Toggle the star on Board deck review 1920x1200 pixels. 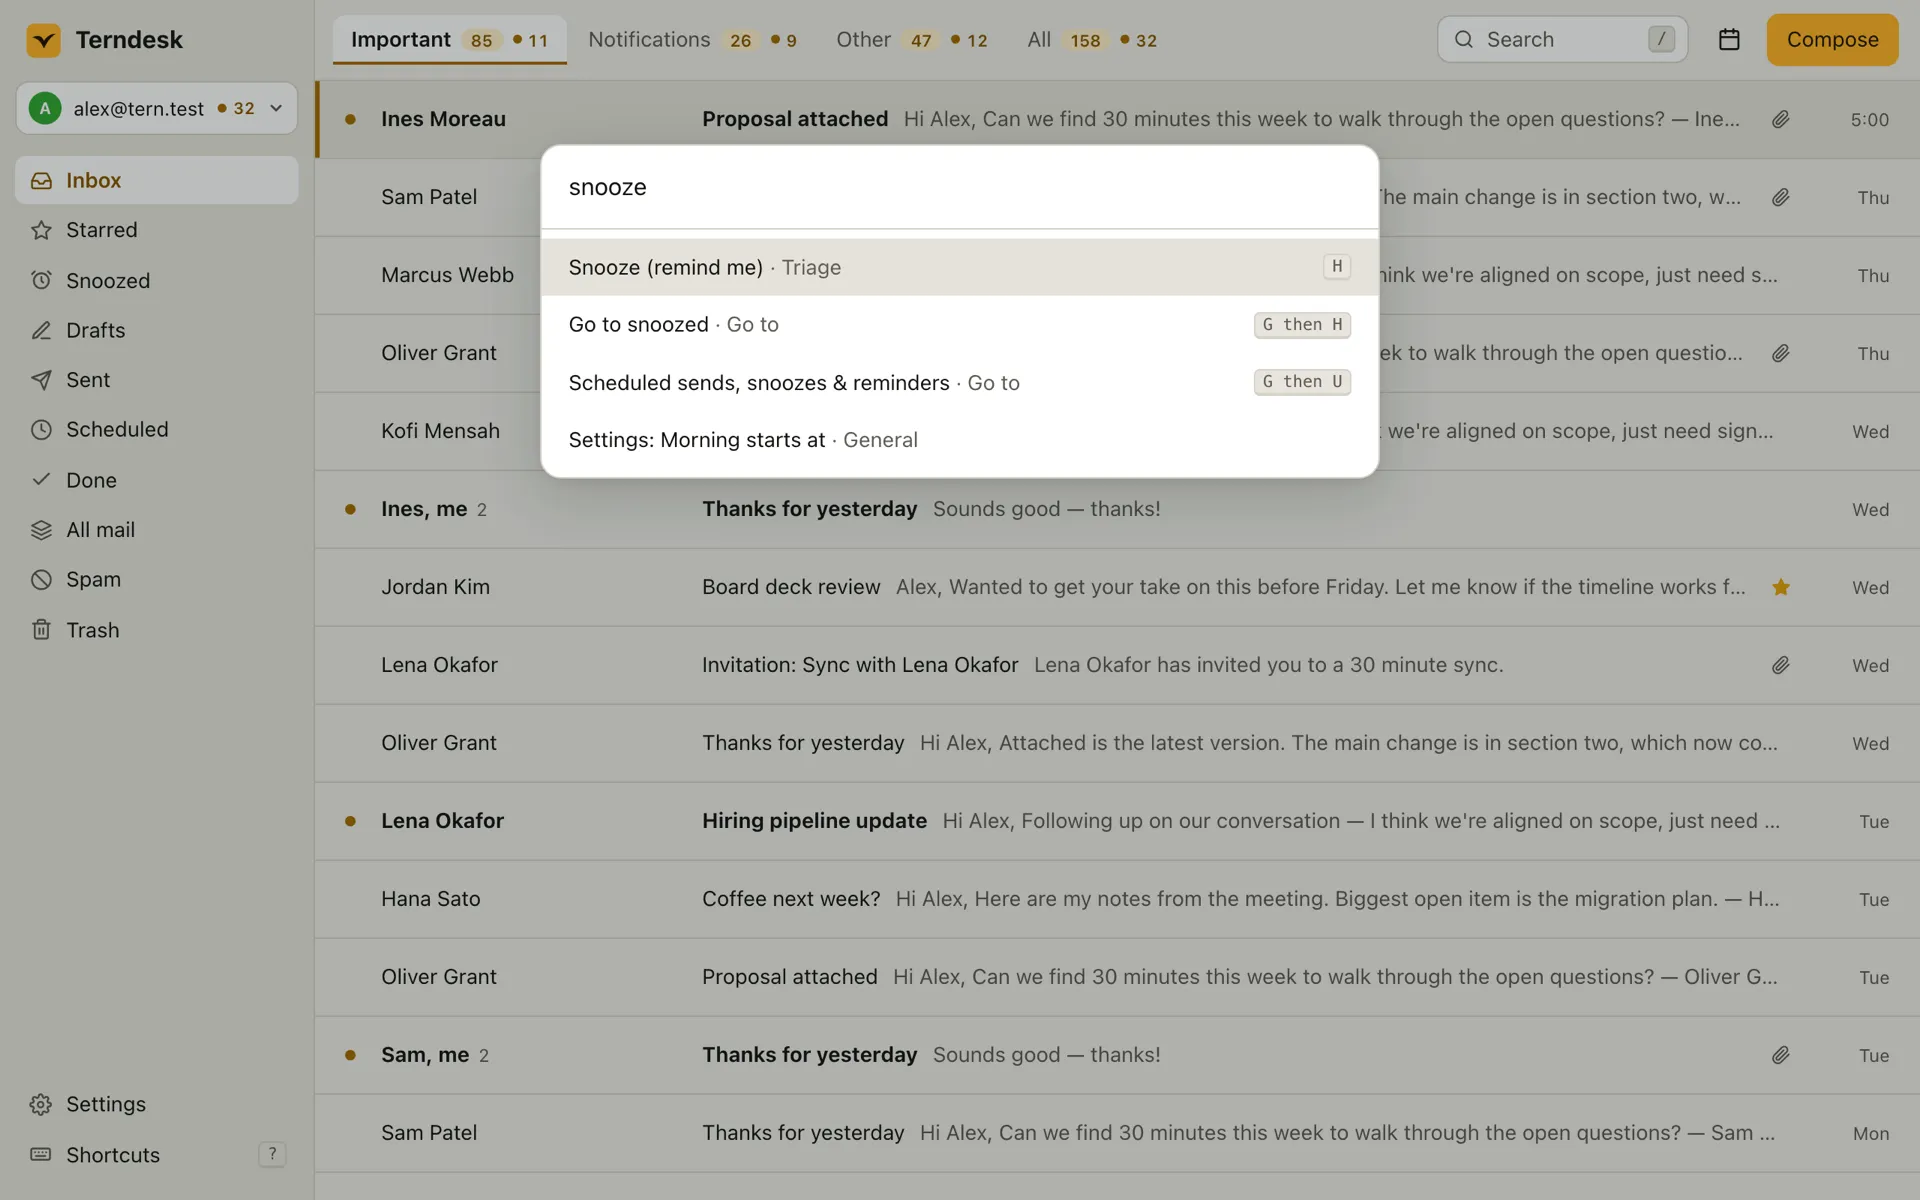[x=1781, y=588]
